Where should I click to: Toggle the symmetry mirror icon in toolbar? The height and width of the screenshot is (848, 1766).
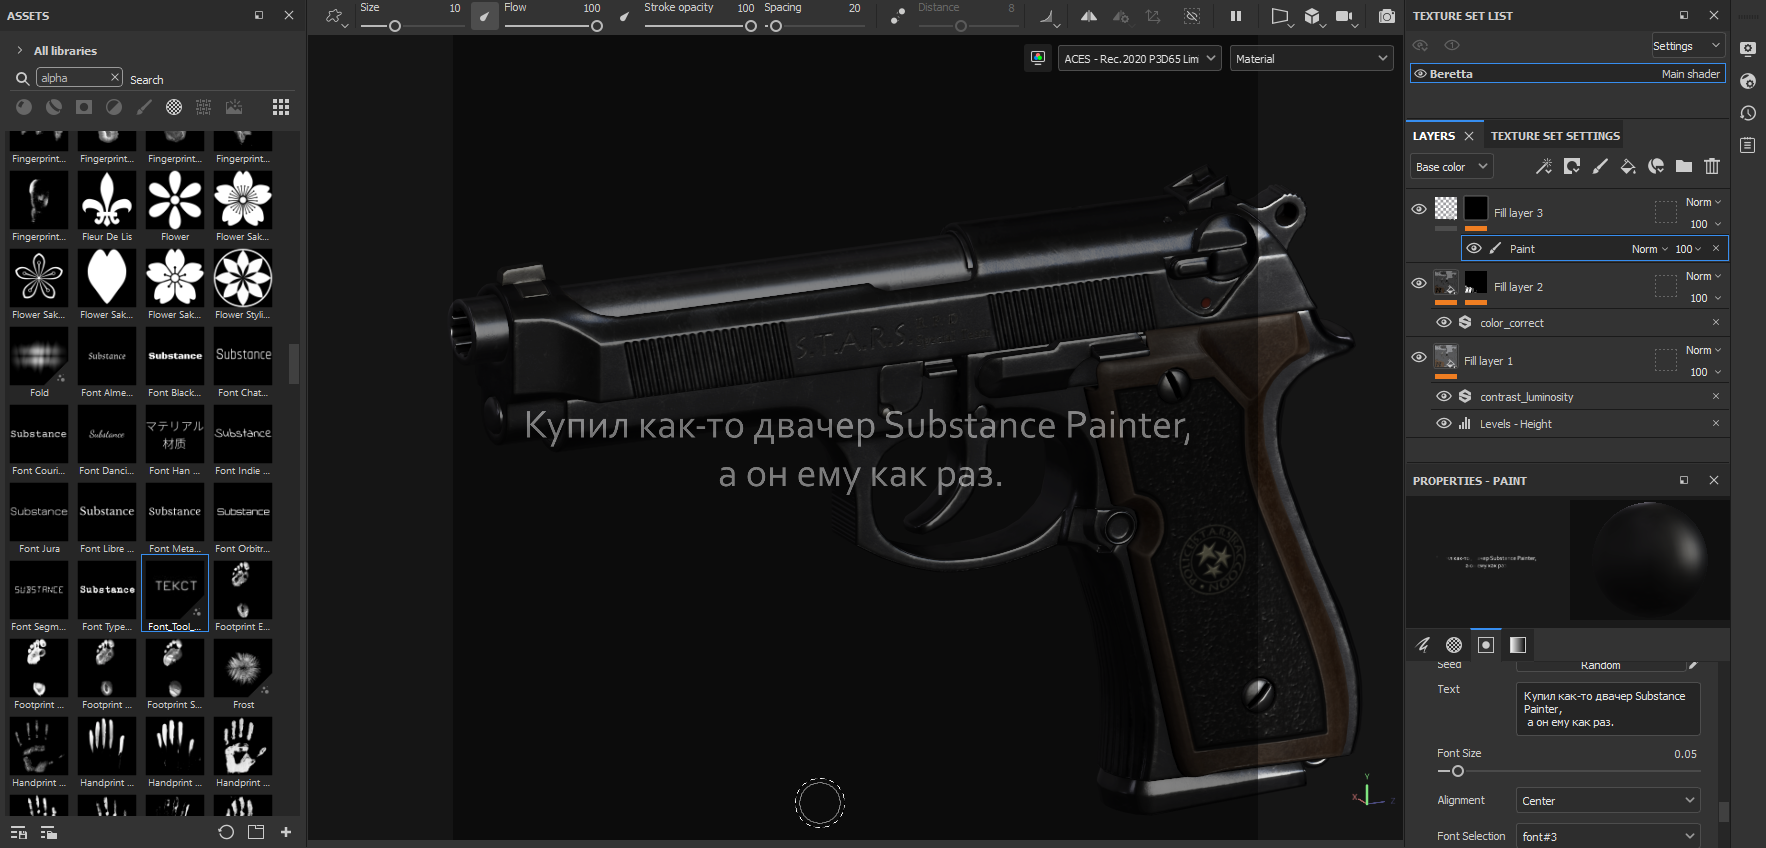coord(1089,16)
